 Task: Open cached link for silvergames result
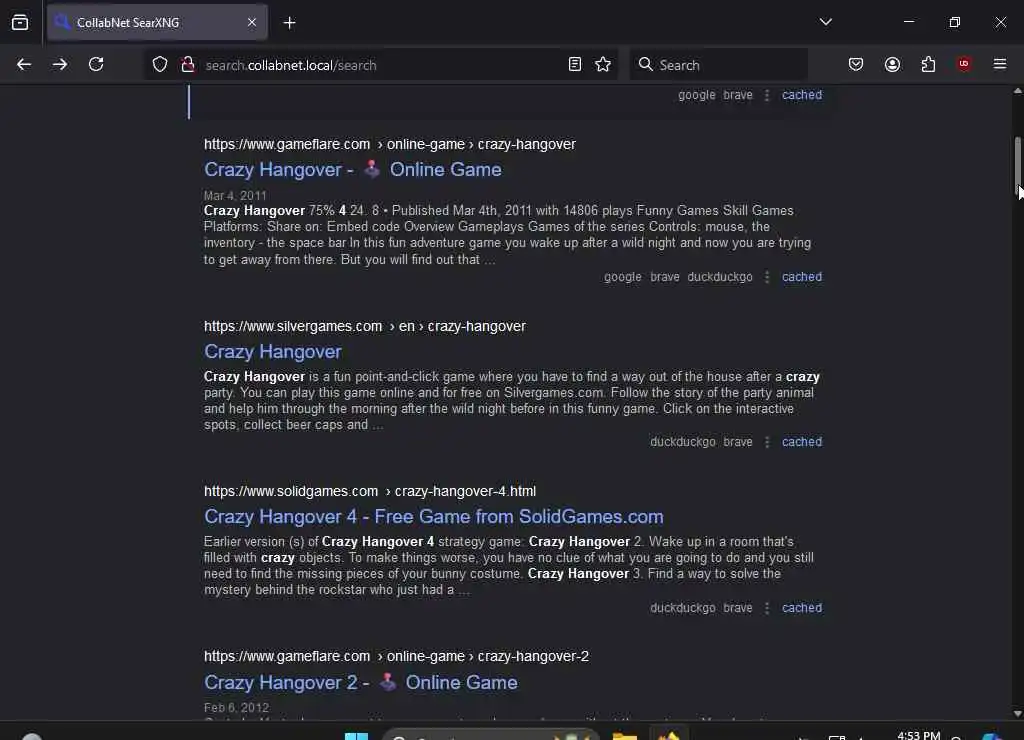[802, 442]
